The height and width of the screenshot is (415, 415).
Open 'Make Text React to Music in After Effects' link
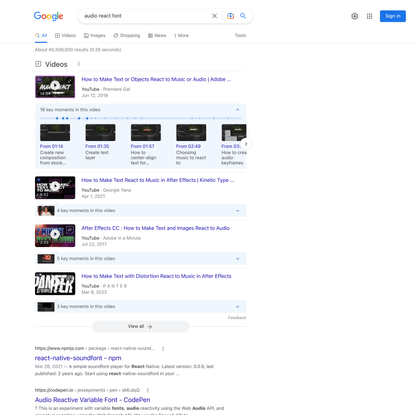click(158, 180)
